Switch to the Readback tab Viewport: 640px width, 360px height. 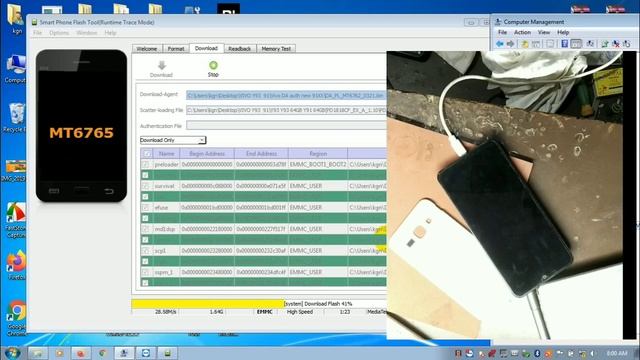point(240,49)
